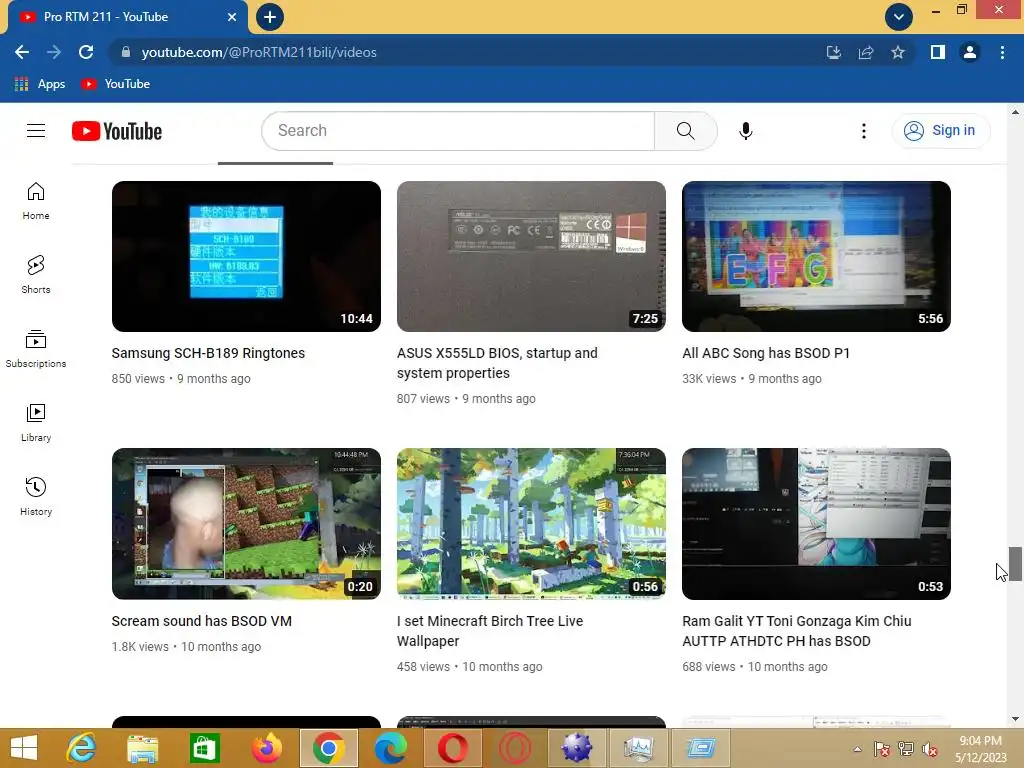1024x768 pixels.
Task: Open Minecraft Birch Tree Live Wallpaper thumbnail
Action: click(531, 524)
